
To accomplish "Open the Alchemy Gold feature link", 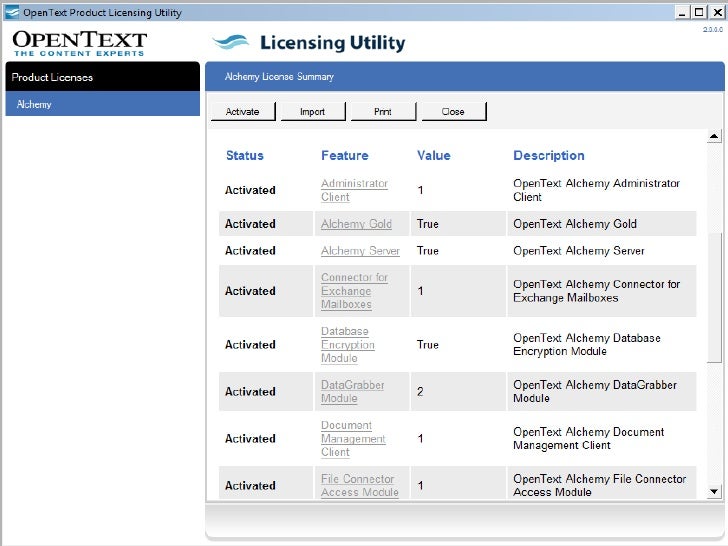I will (x=356, y=224).
